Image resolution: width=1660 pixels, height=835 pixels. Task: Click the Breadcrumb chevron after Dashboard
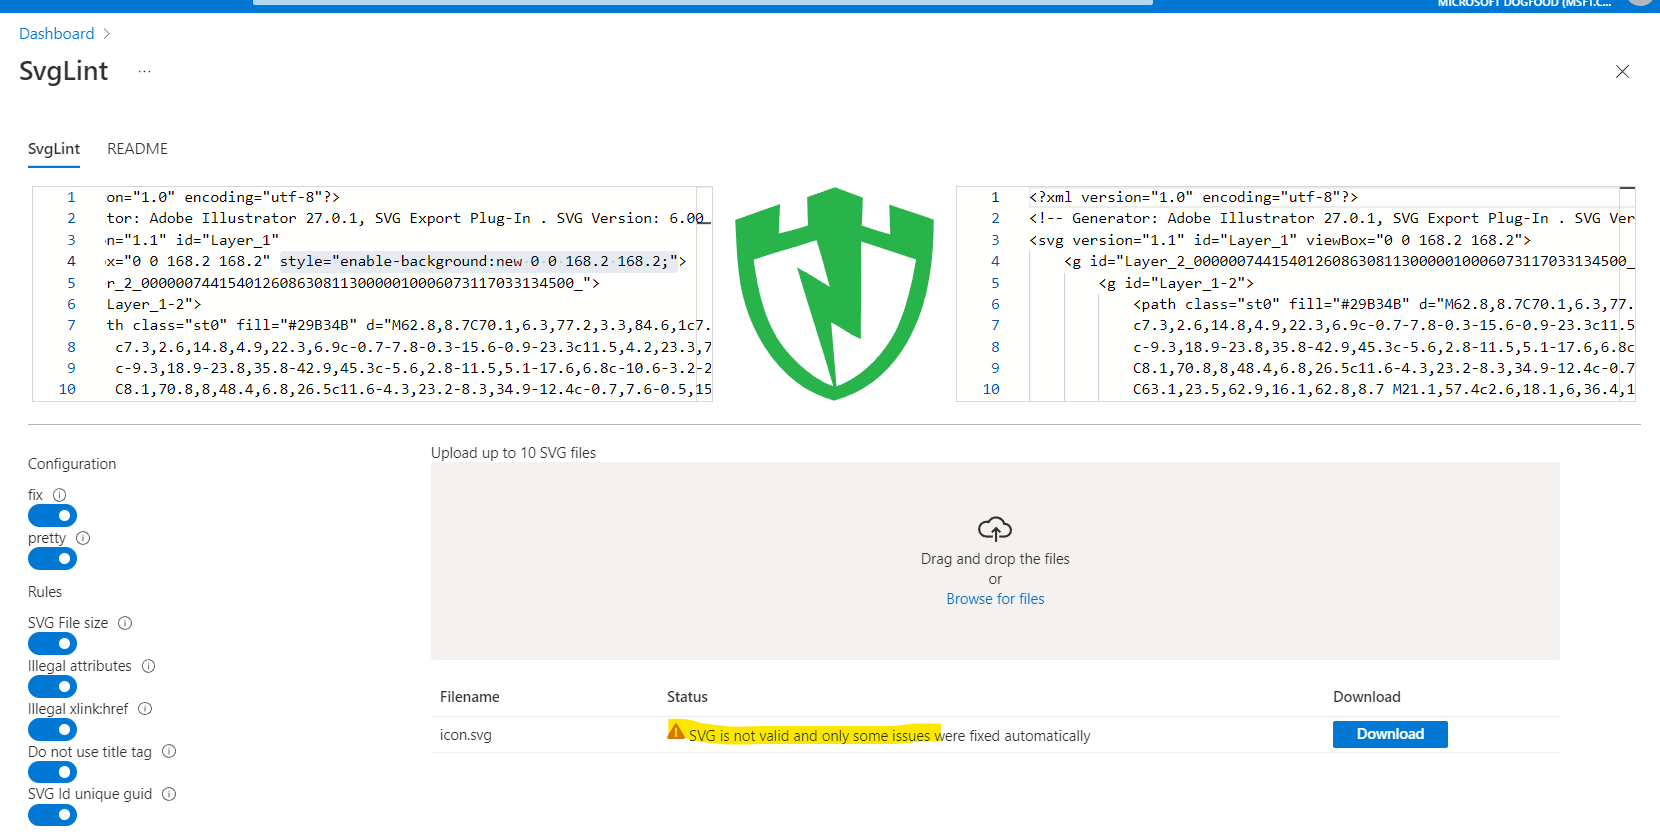[107, 34]
